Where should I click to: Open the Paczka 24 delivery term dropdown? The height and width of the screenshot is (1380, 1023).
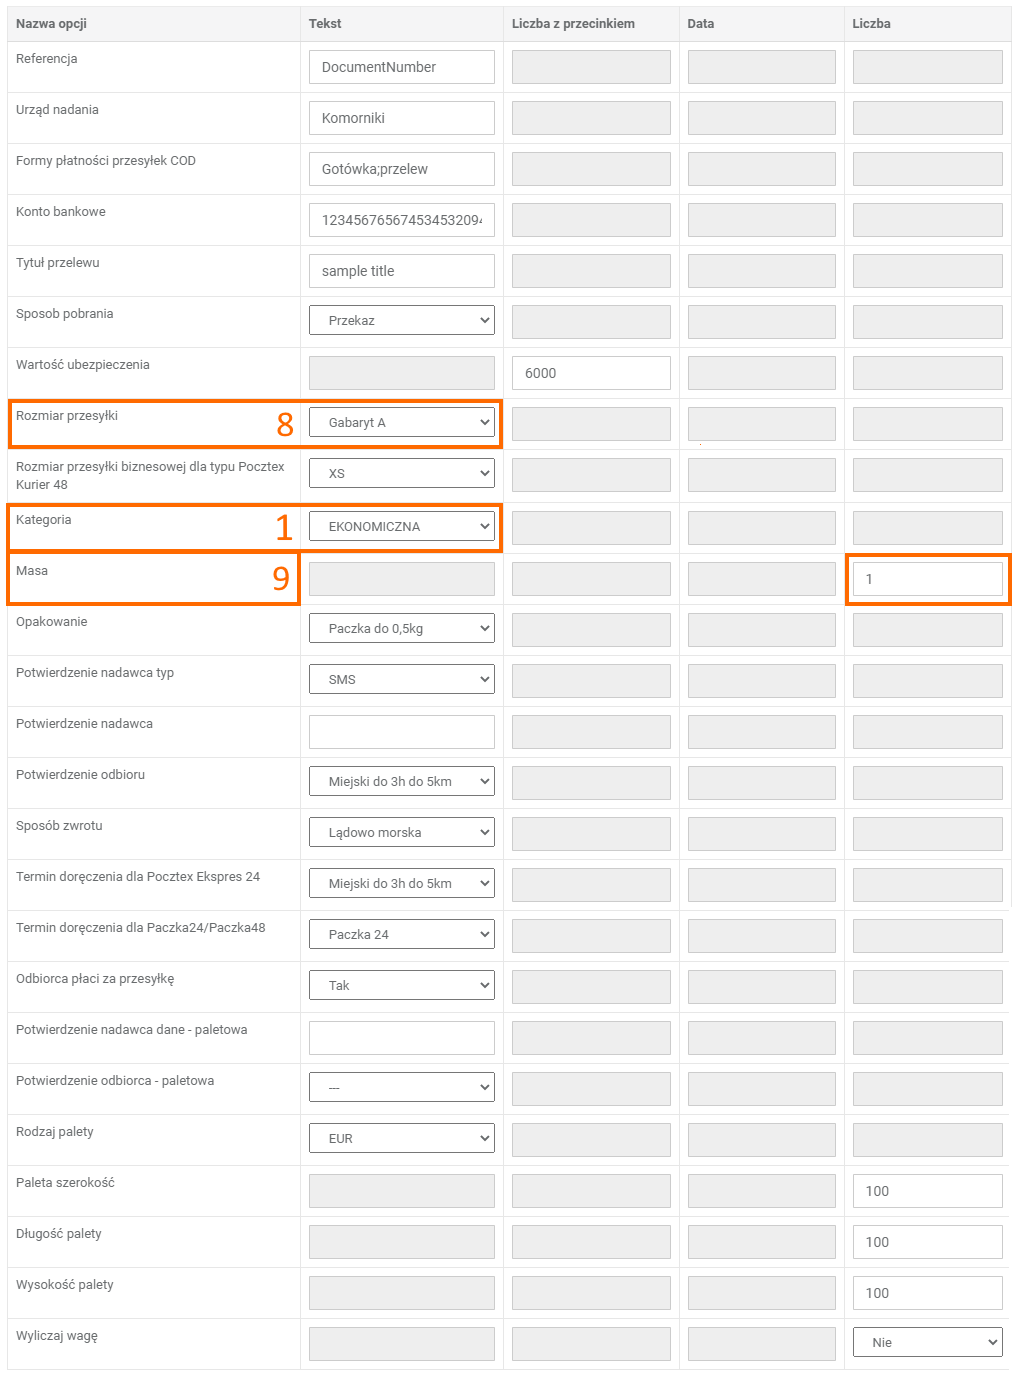tap(401, 935)
